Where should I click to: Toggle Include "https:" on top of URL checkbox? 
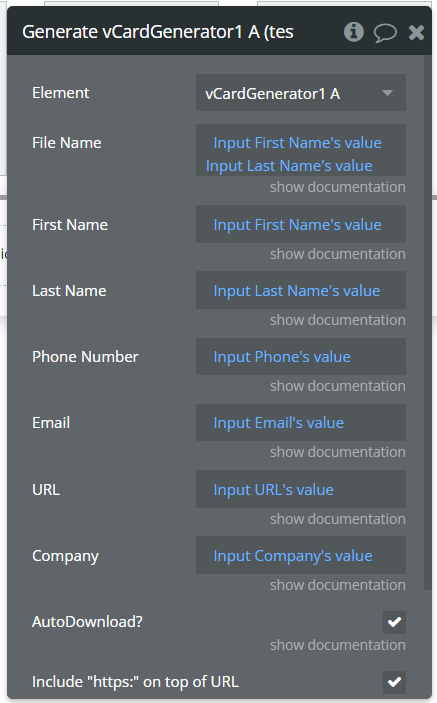(x=394, y=682)
